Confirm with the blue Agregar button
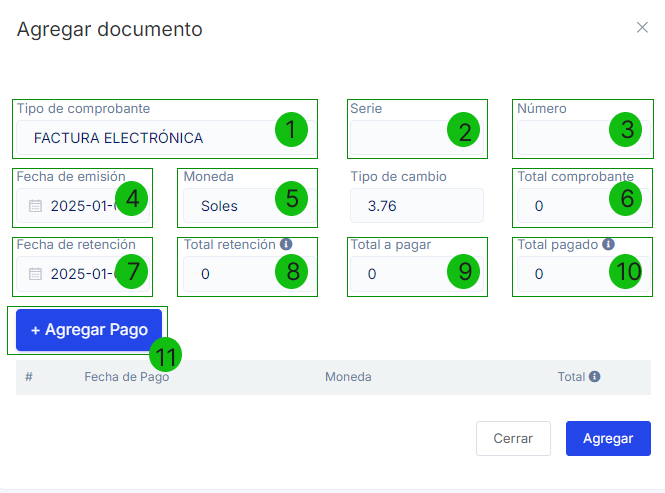The image size is (665, 493). pyautogui.click(x=608, y=439)
